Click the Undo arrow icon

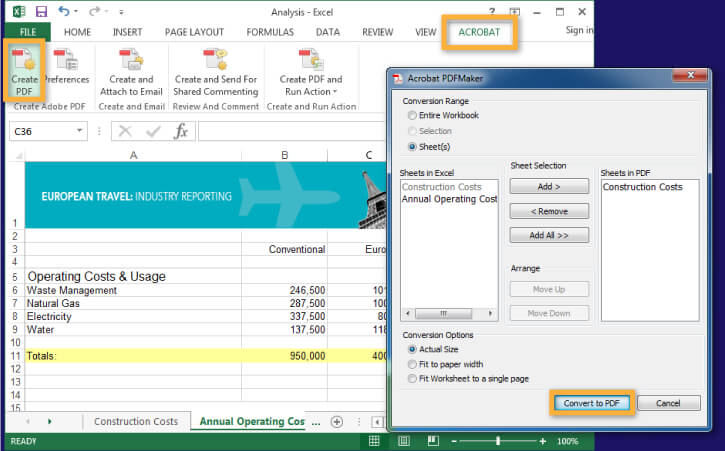coord(64,11)
